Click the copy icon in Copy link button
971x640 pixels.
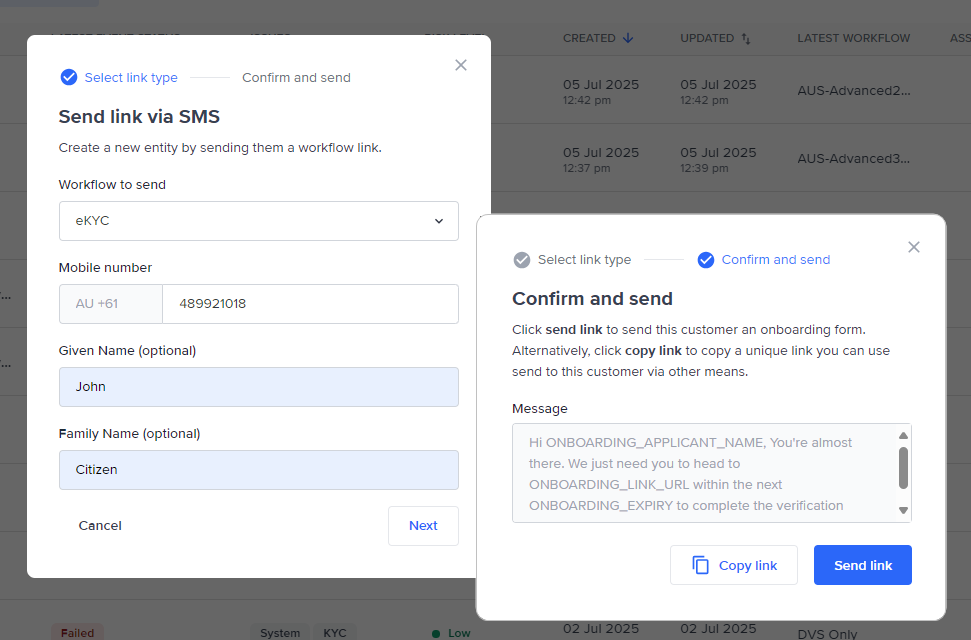(701, 565)
